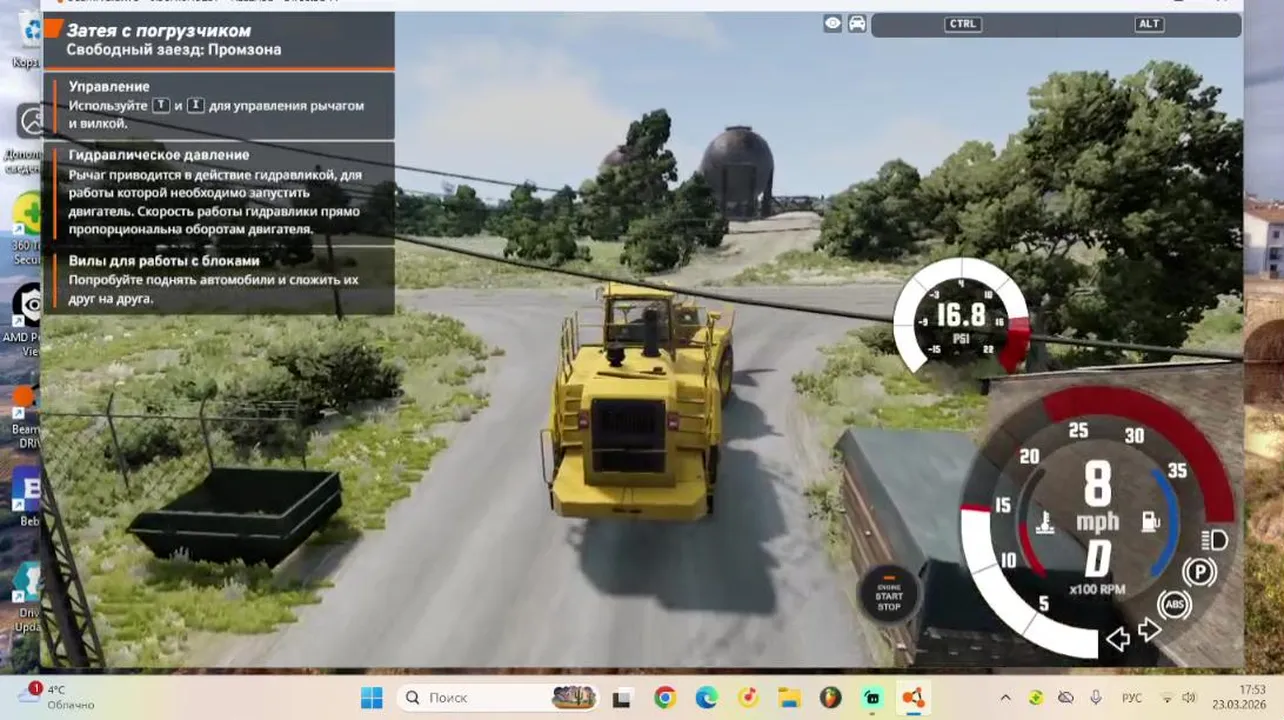Click the fuel pump icon on gauge
The width and height of the screenshot is (1284, 720).
pos(1151,521)
